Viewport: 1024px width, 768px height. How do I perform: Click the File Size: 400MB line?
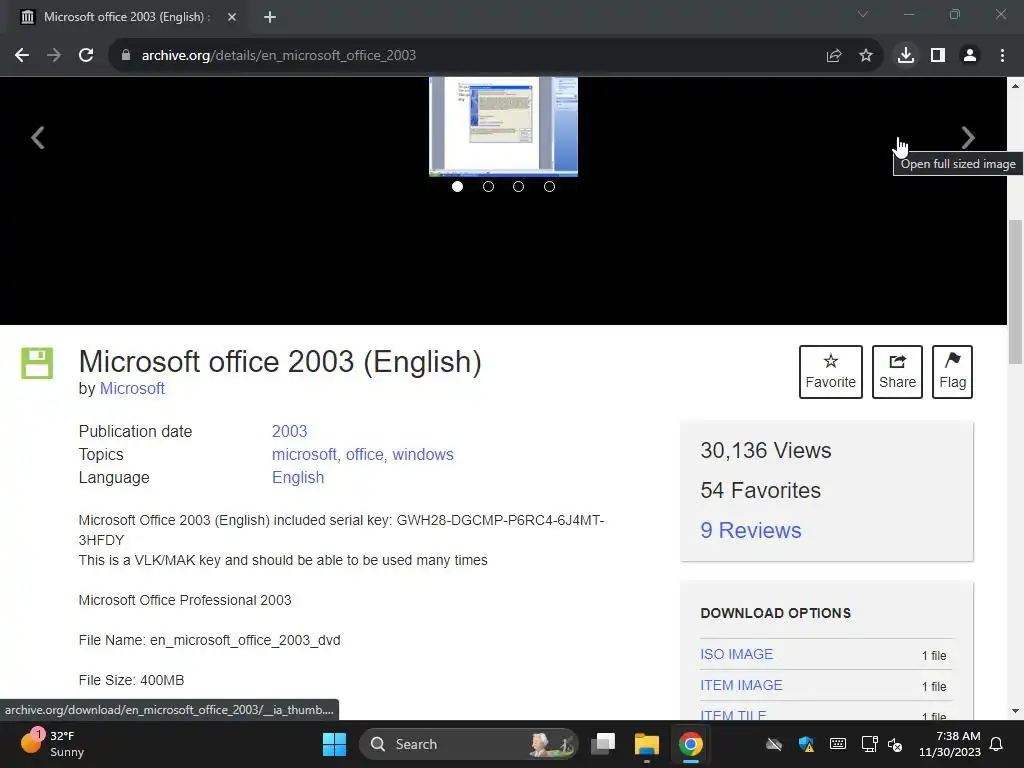tap(131, 680)
